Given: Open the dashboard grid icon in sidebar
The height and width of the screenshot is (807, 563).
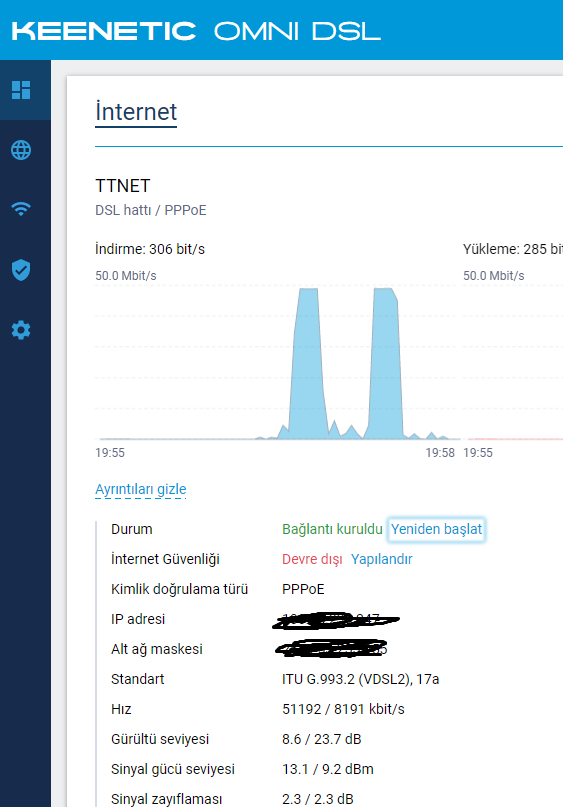Looking at the screenshot, I should coord(21,90).
